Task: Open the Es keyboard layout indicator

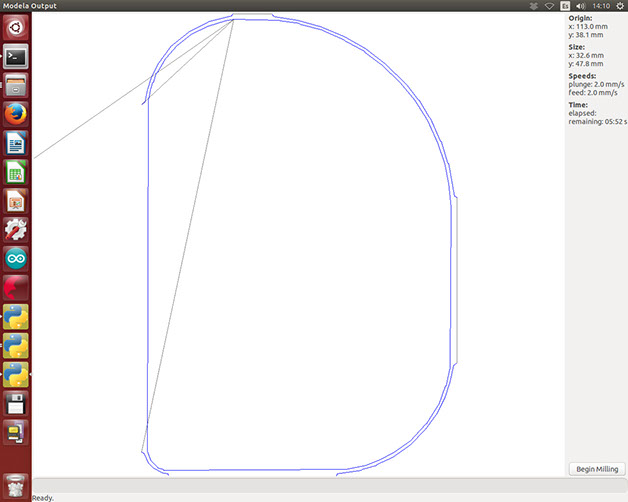Action: (x=565, y=6)
